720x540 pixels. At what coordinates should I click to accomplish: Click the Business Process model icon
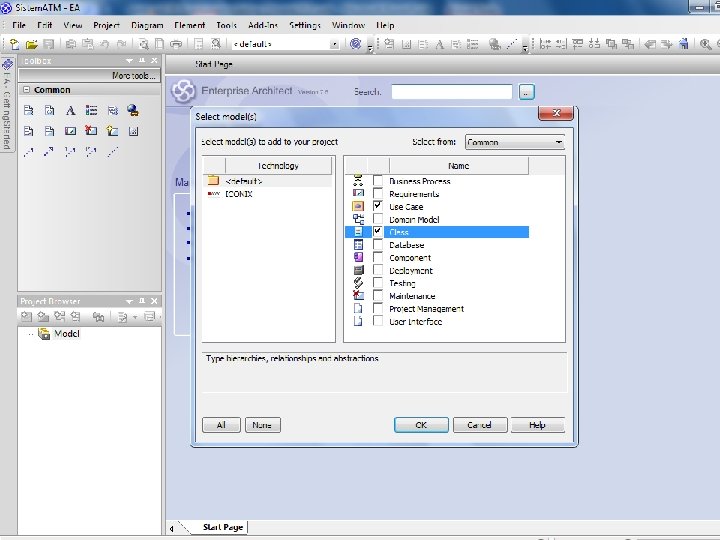tap(358, 180)
